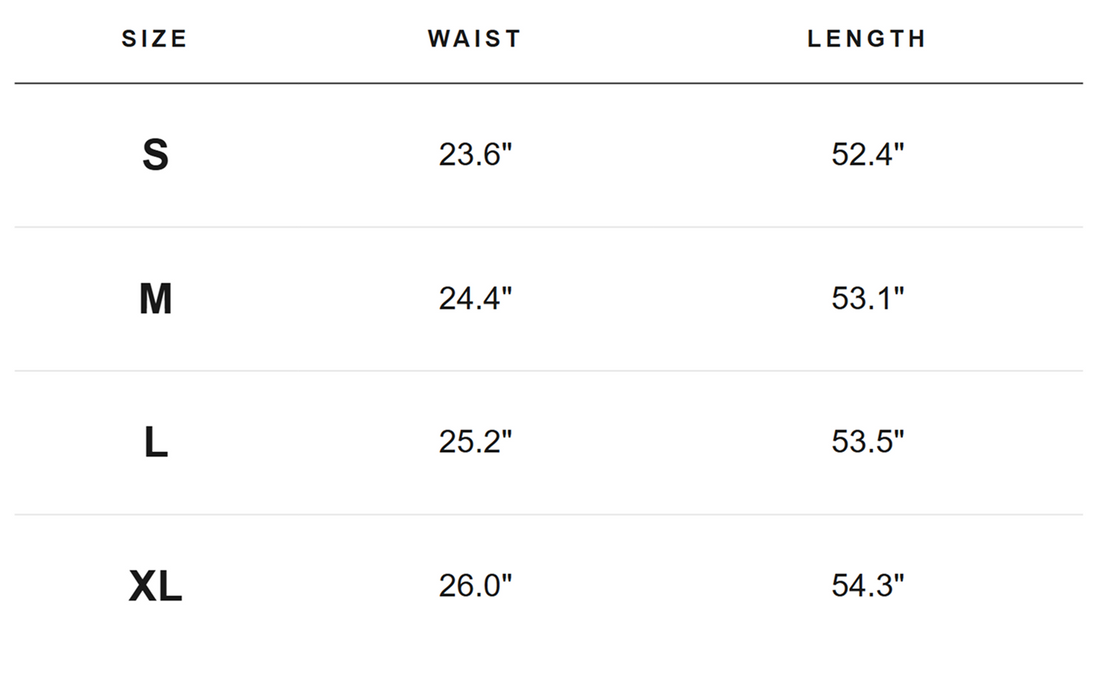This screenshot has height=673, width=1100.
Task: Select the M size label
Action: [x=155, y=298]
